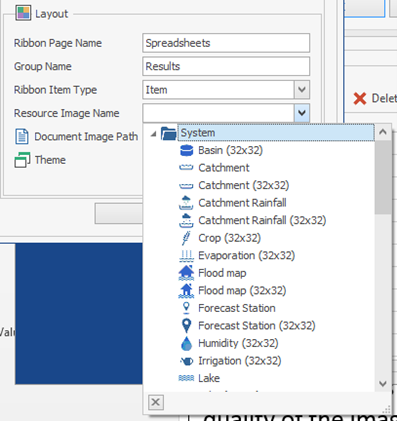This screenshot has height=421, width=397.
Task: Choose the Catchment Rainfall entry
Action: click(x=242, y=203)
